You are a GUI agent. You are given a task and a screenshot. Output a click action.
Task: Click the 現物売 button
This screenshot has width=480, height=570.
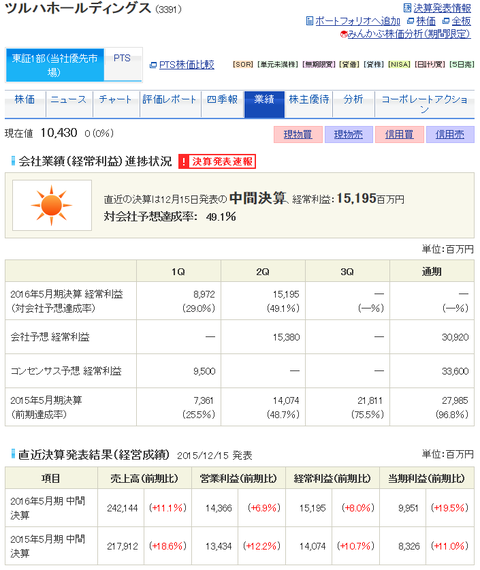(x=348, y=135)
